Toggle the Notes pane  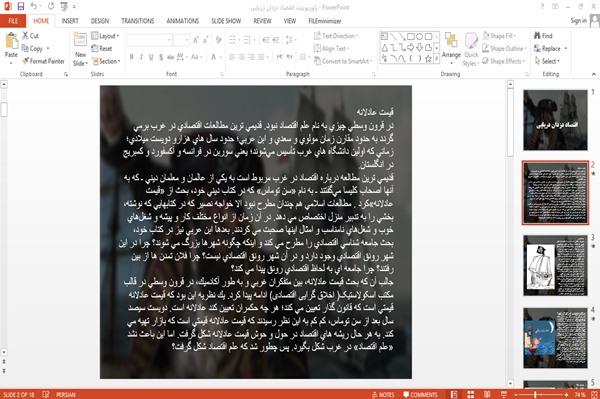pos(383,394)
